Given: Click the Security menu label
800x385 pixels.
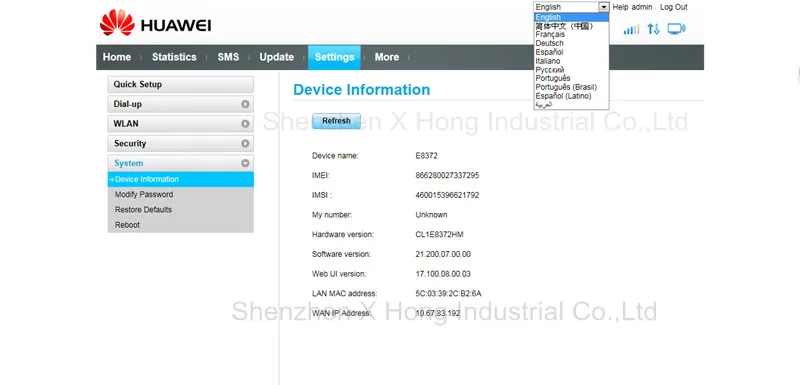Looking at the screenshot, I should pos(130,144).
